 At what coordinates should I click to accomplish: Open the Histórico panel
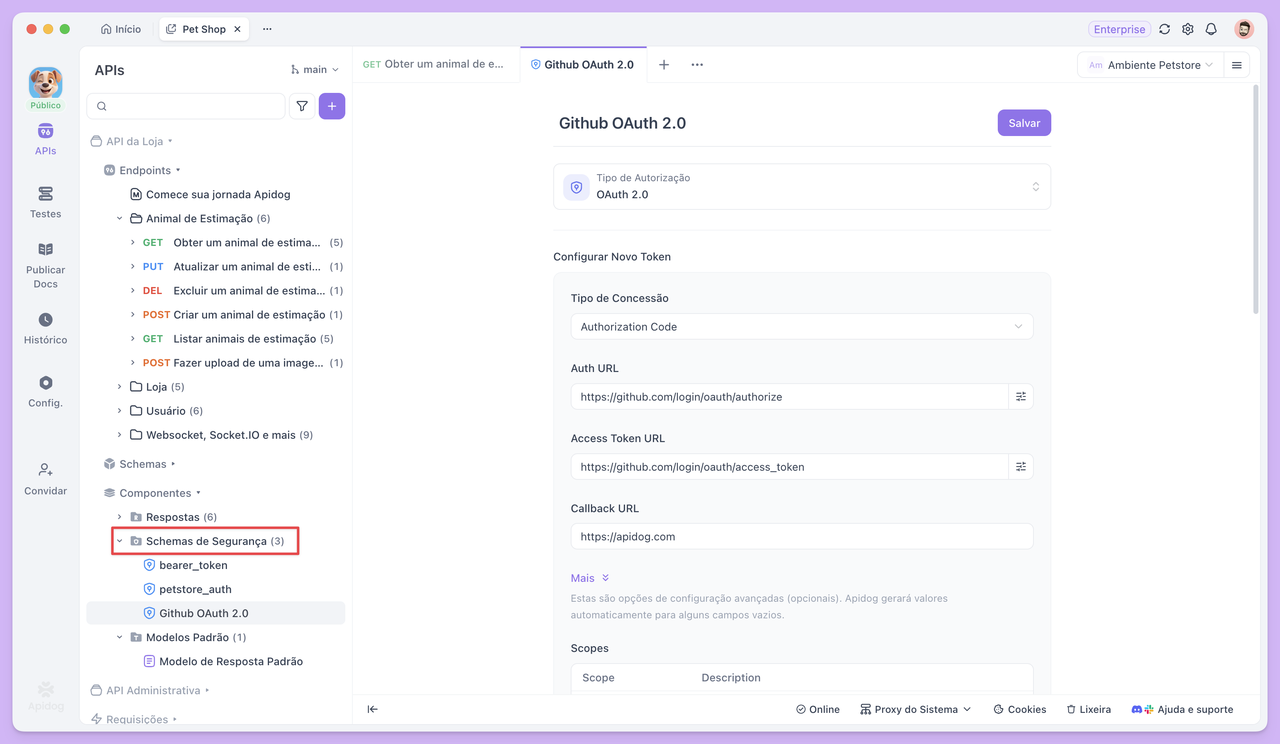point(45,328)
